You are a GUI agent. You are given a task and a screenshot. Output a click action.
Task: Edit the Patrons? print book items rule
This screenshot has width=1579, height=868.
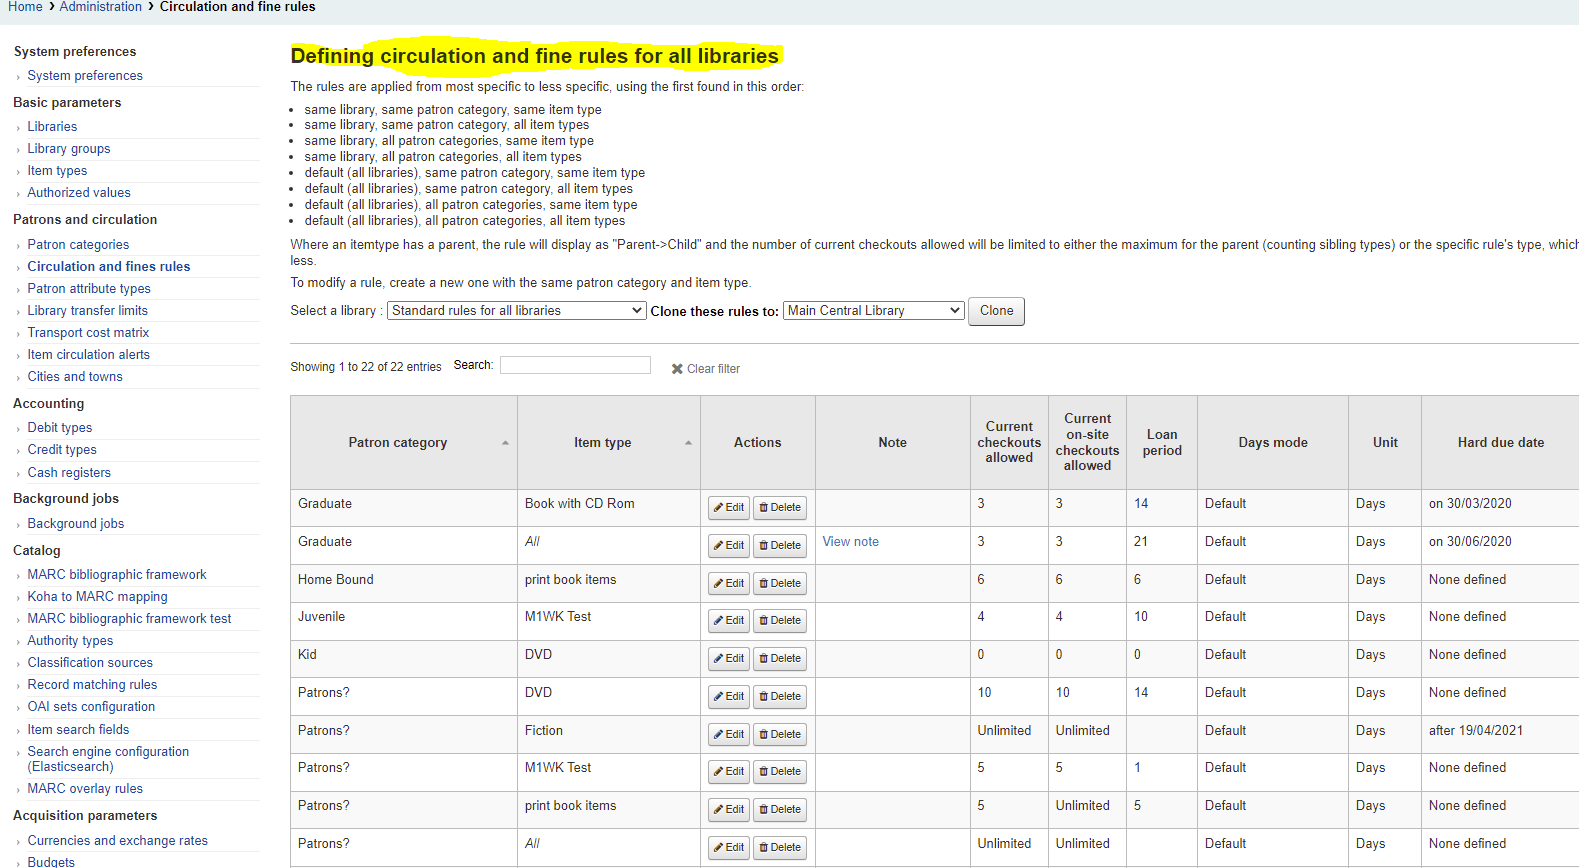[729, 810]
